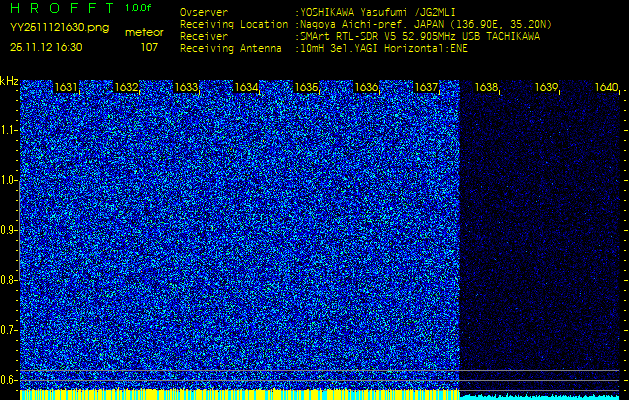629x400 pixels.
Task: Click the 1631 time marker
Action: [x=66, y=87]
